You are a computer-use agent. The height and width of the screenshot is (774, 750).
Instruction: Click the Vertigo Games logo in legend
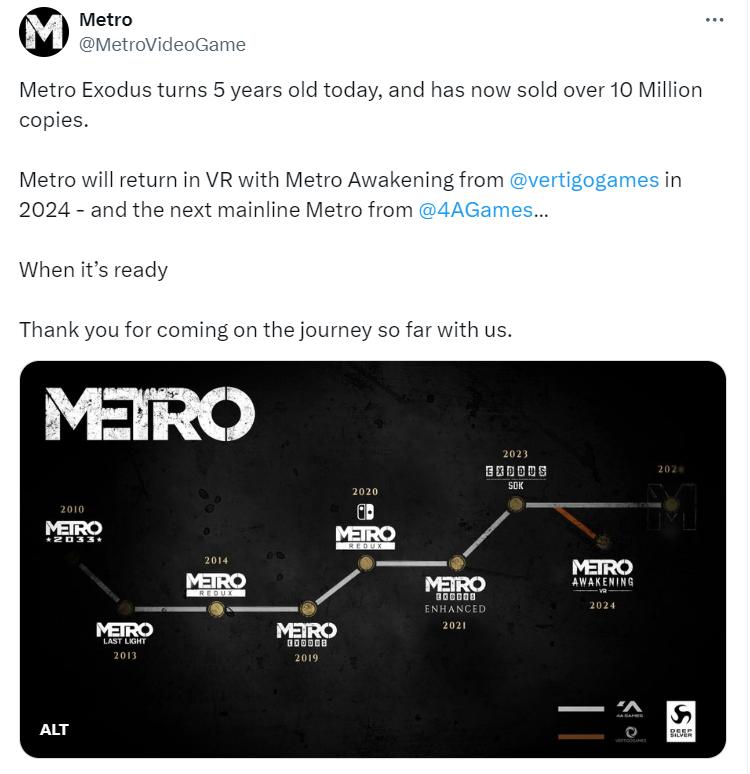[631, 733]
